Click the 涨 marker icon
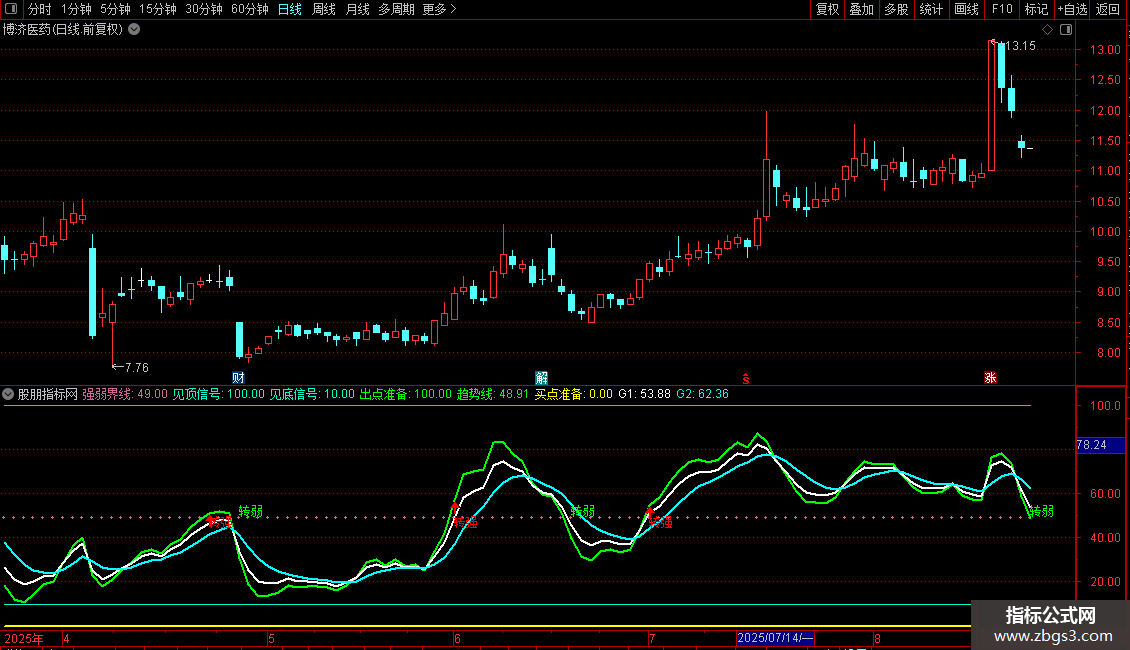The image size is (1130, 650). [991, 378]
